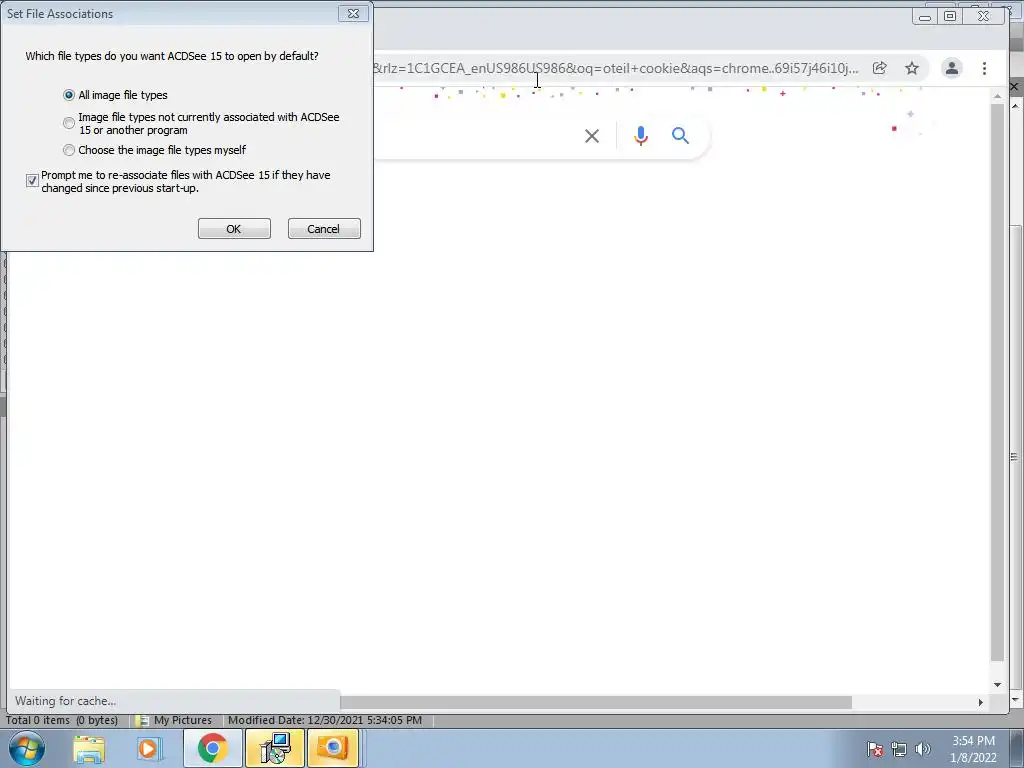Click the page horizontal scrollbar thumb
This screenshot has height=768, width=1024.
click(596, 702)
